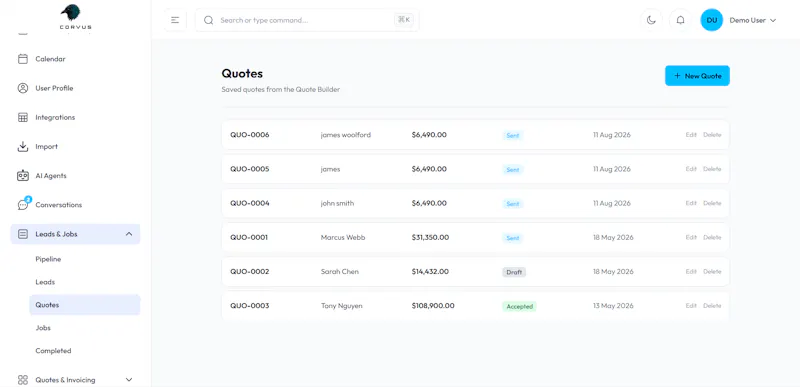Image resolution: width=800 pixels, height=387 pixels.
Task: Click the Integrations grid icon
Action: tap(23, 117)
